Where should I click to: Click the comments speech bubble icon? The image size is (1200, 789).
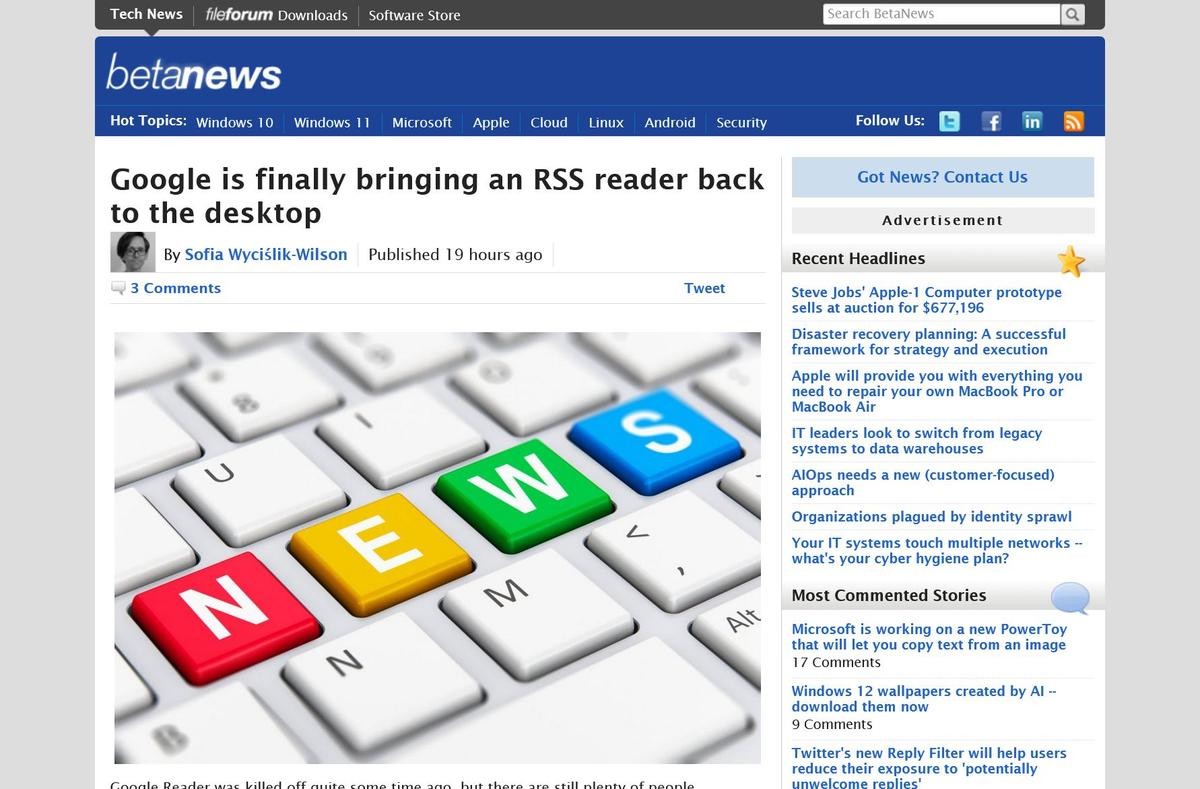[x=118, y=288]
